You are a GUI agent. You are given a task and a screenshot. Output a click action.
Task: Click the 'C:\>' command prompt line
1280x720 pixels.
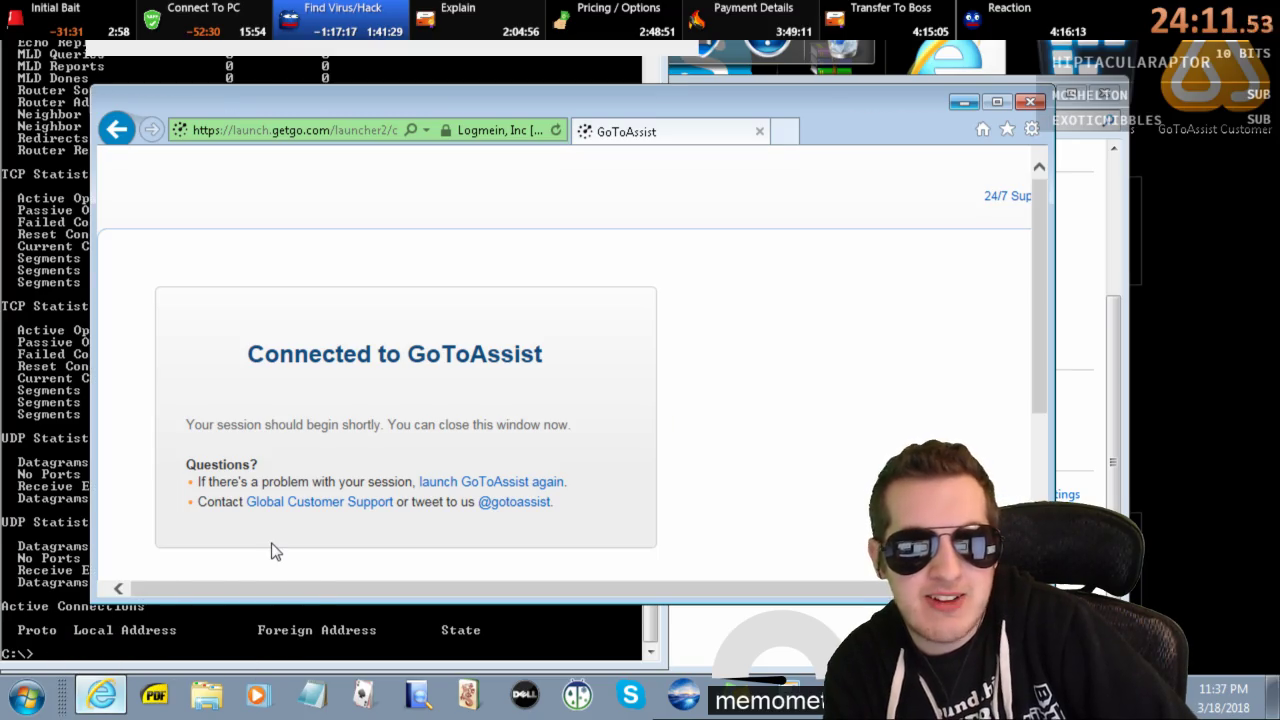click(17, 654)
